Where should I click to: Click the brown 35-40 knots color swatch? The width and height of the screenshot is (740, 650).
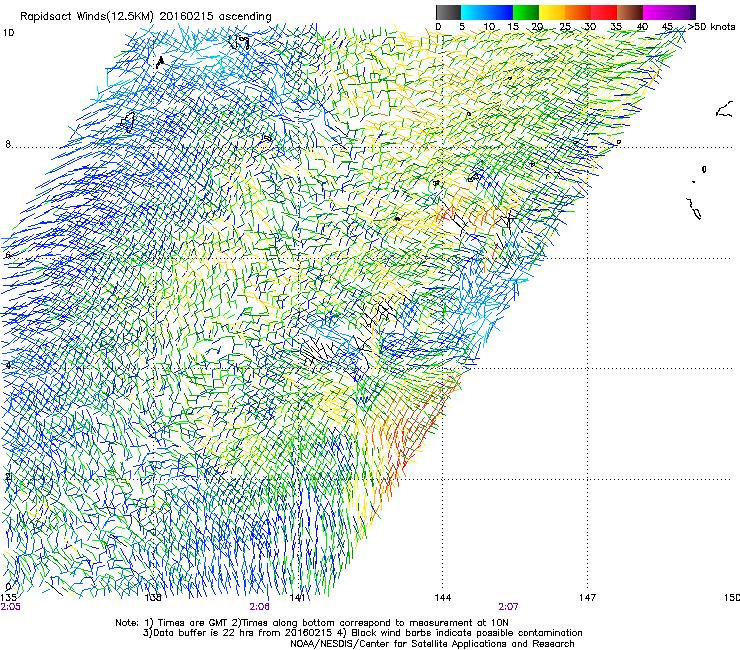click(x=630, y=12)
